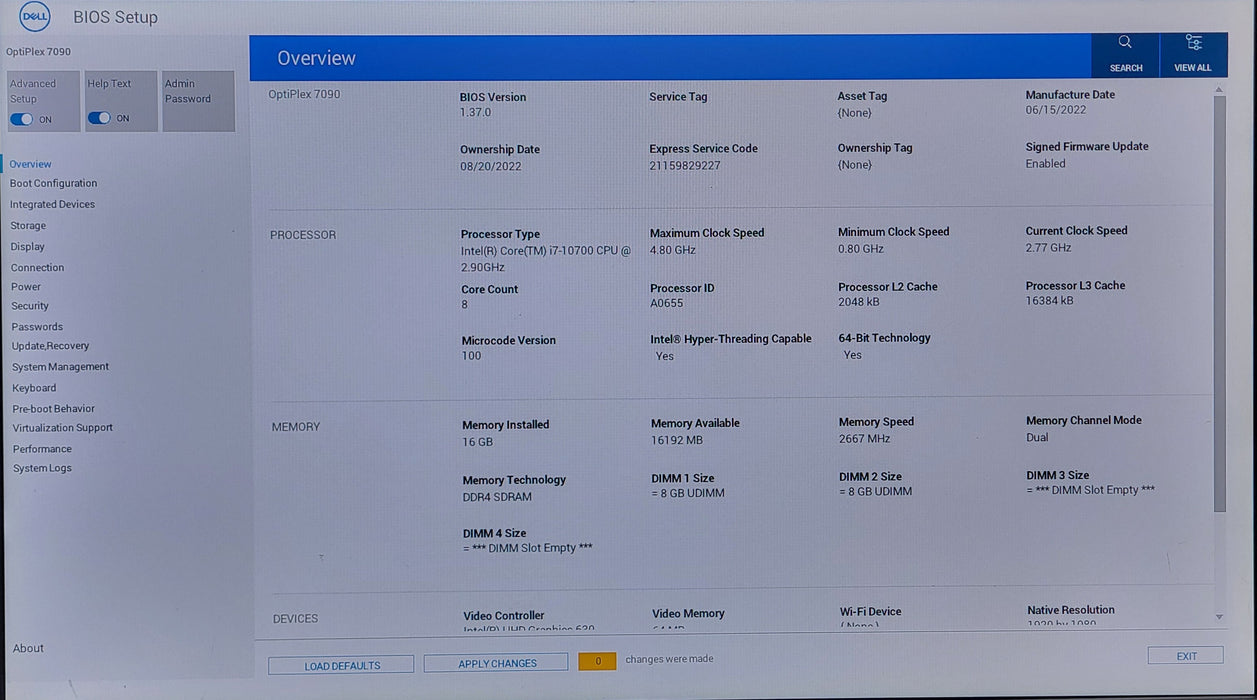Click the Ownership Date 08/20/2022
The height and width of the screenshot is (700, 1257).
pos(491,166)
